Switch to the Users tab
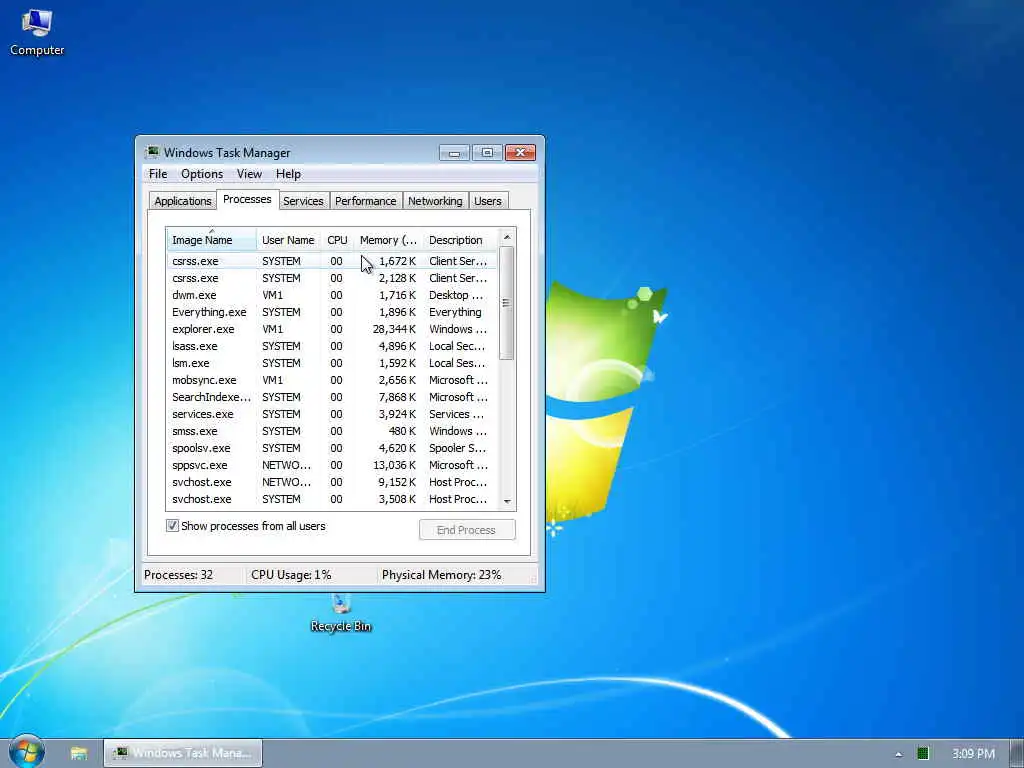The width and height of the screenshot is (1024, 768). (x=488, y=201)
